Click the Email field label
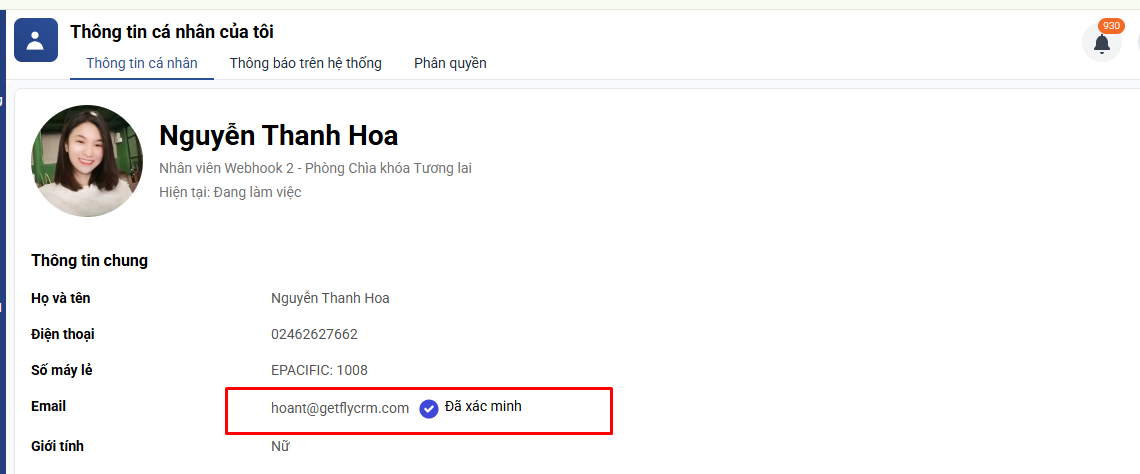This screenshot has height=474, width=1140. pyautogui.click(x=48, y=406)
